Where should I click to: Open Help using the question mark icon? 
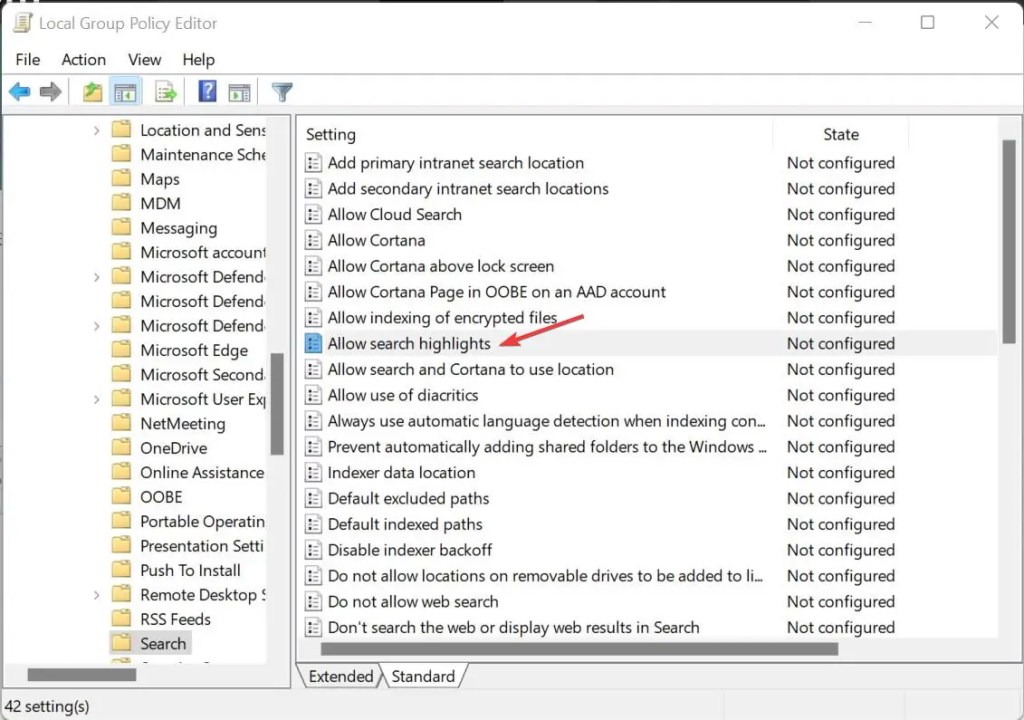[x=207, y=92]
